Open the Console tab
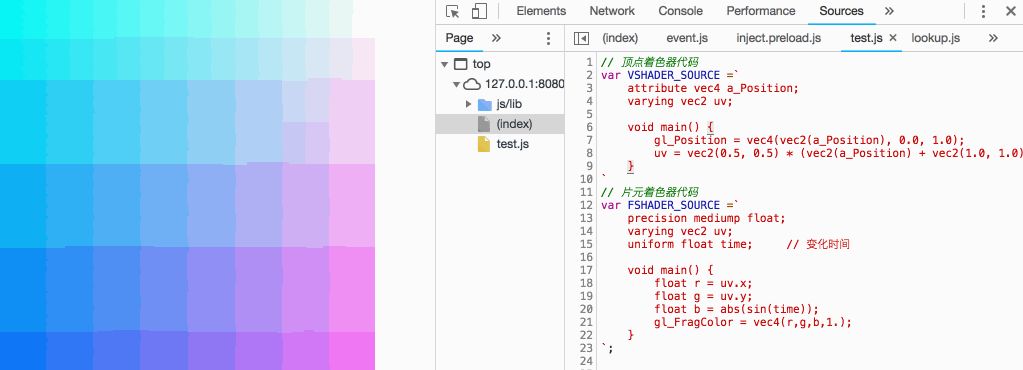 680,11
